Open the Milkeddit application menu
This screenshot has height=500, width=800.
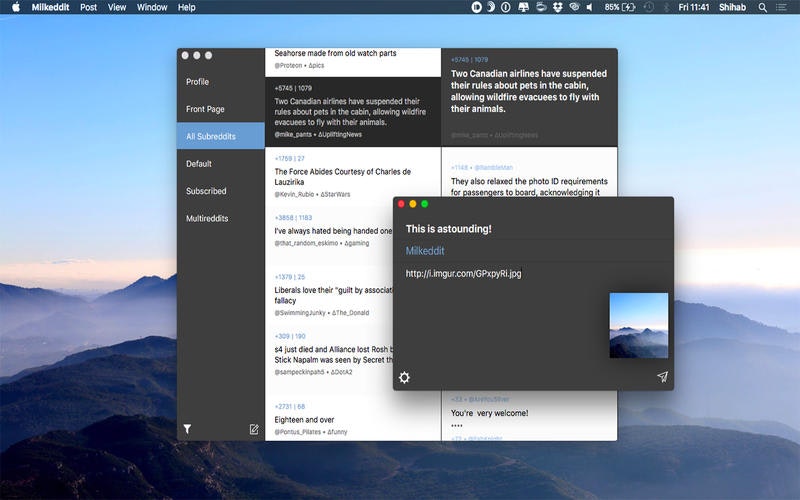[x=50, y=7]
